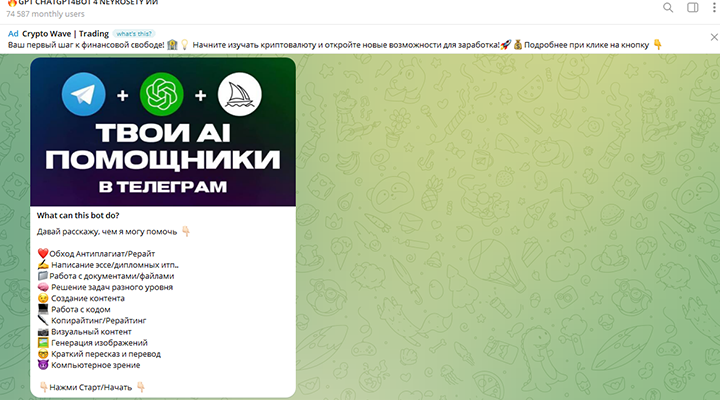This screenshot has width=720, height=400.
Task: Click the heart icon beside Обход Антиплагиат/Рерайт
Action: point(43,254)
